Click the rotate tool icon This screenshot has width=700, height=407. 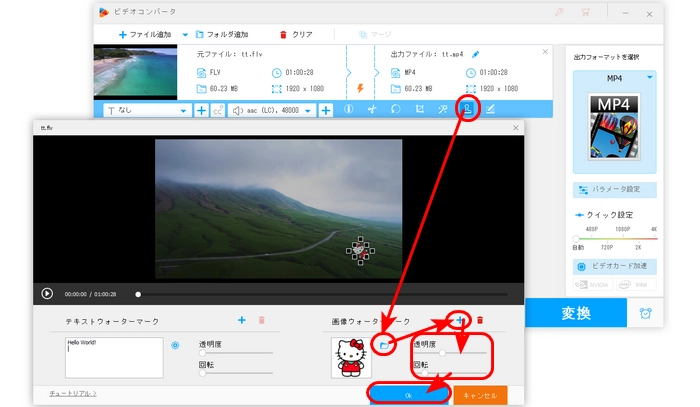point(395,109)
